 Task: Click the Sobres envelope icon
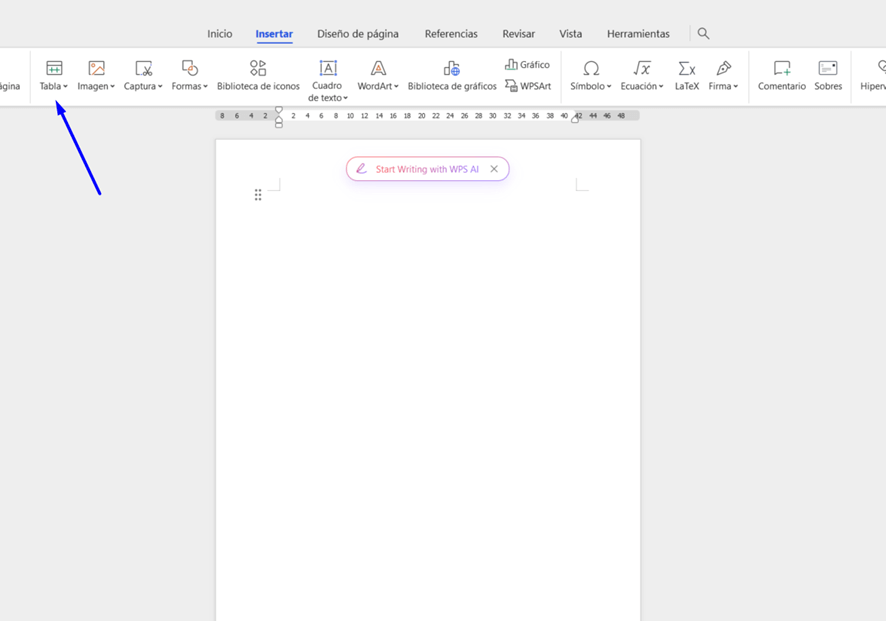(x=828, y=69)
